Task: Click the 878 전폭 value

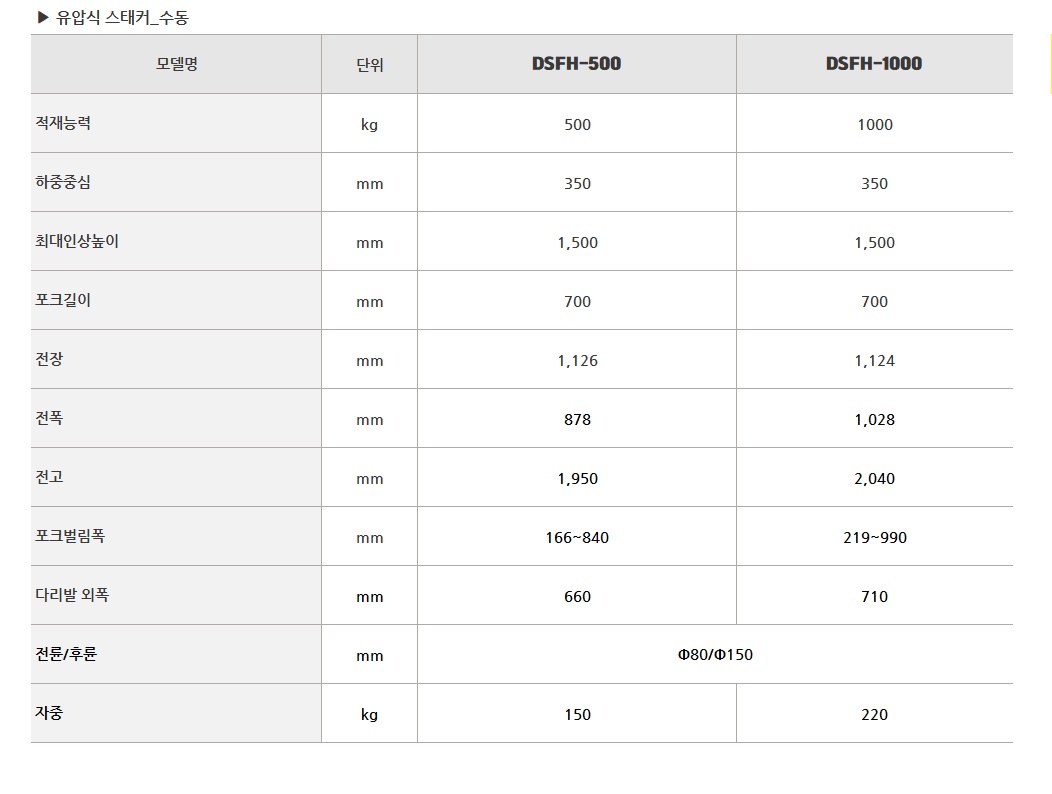Action: pos(577,420)
